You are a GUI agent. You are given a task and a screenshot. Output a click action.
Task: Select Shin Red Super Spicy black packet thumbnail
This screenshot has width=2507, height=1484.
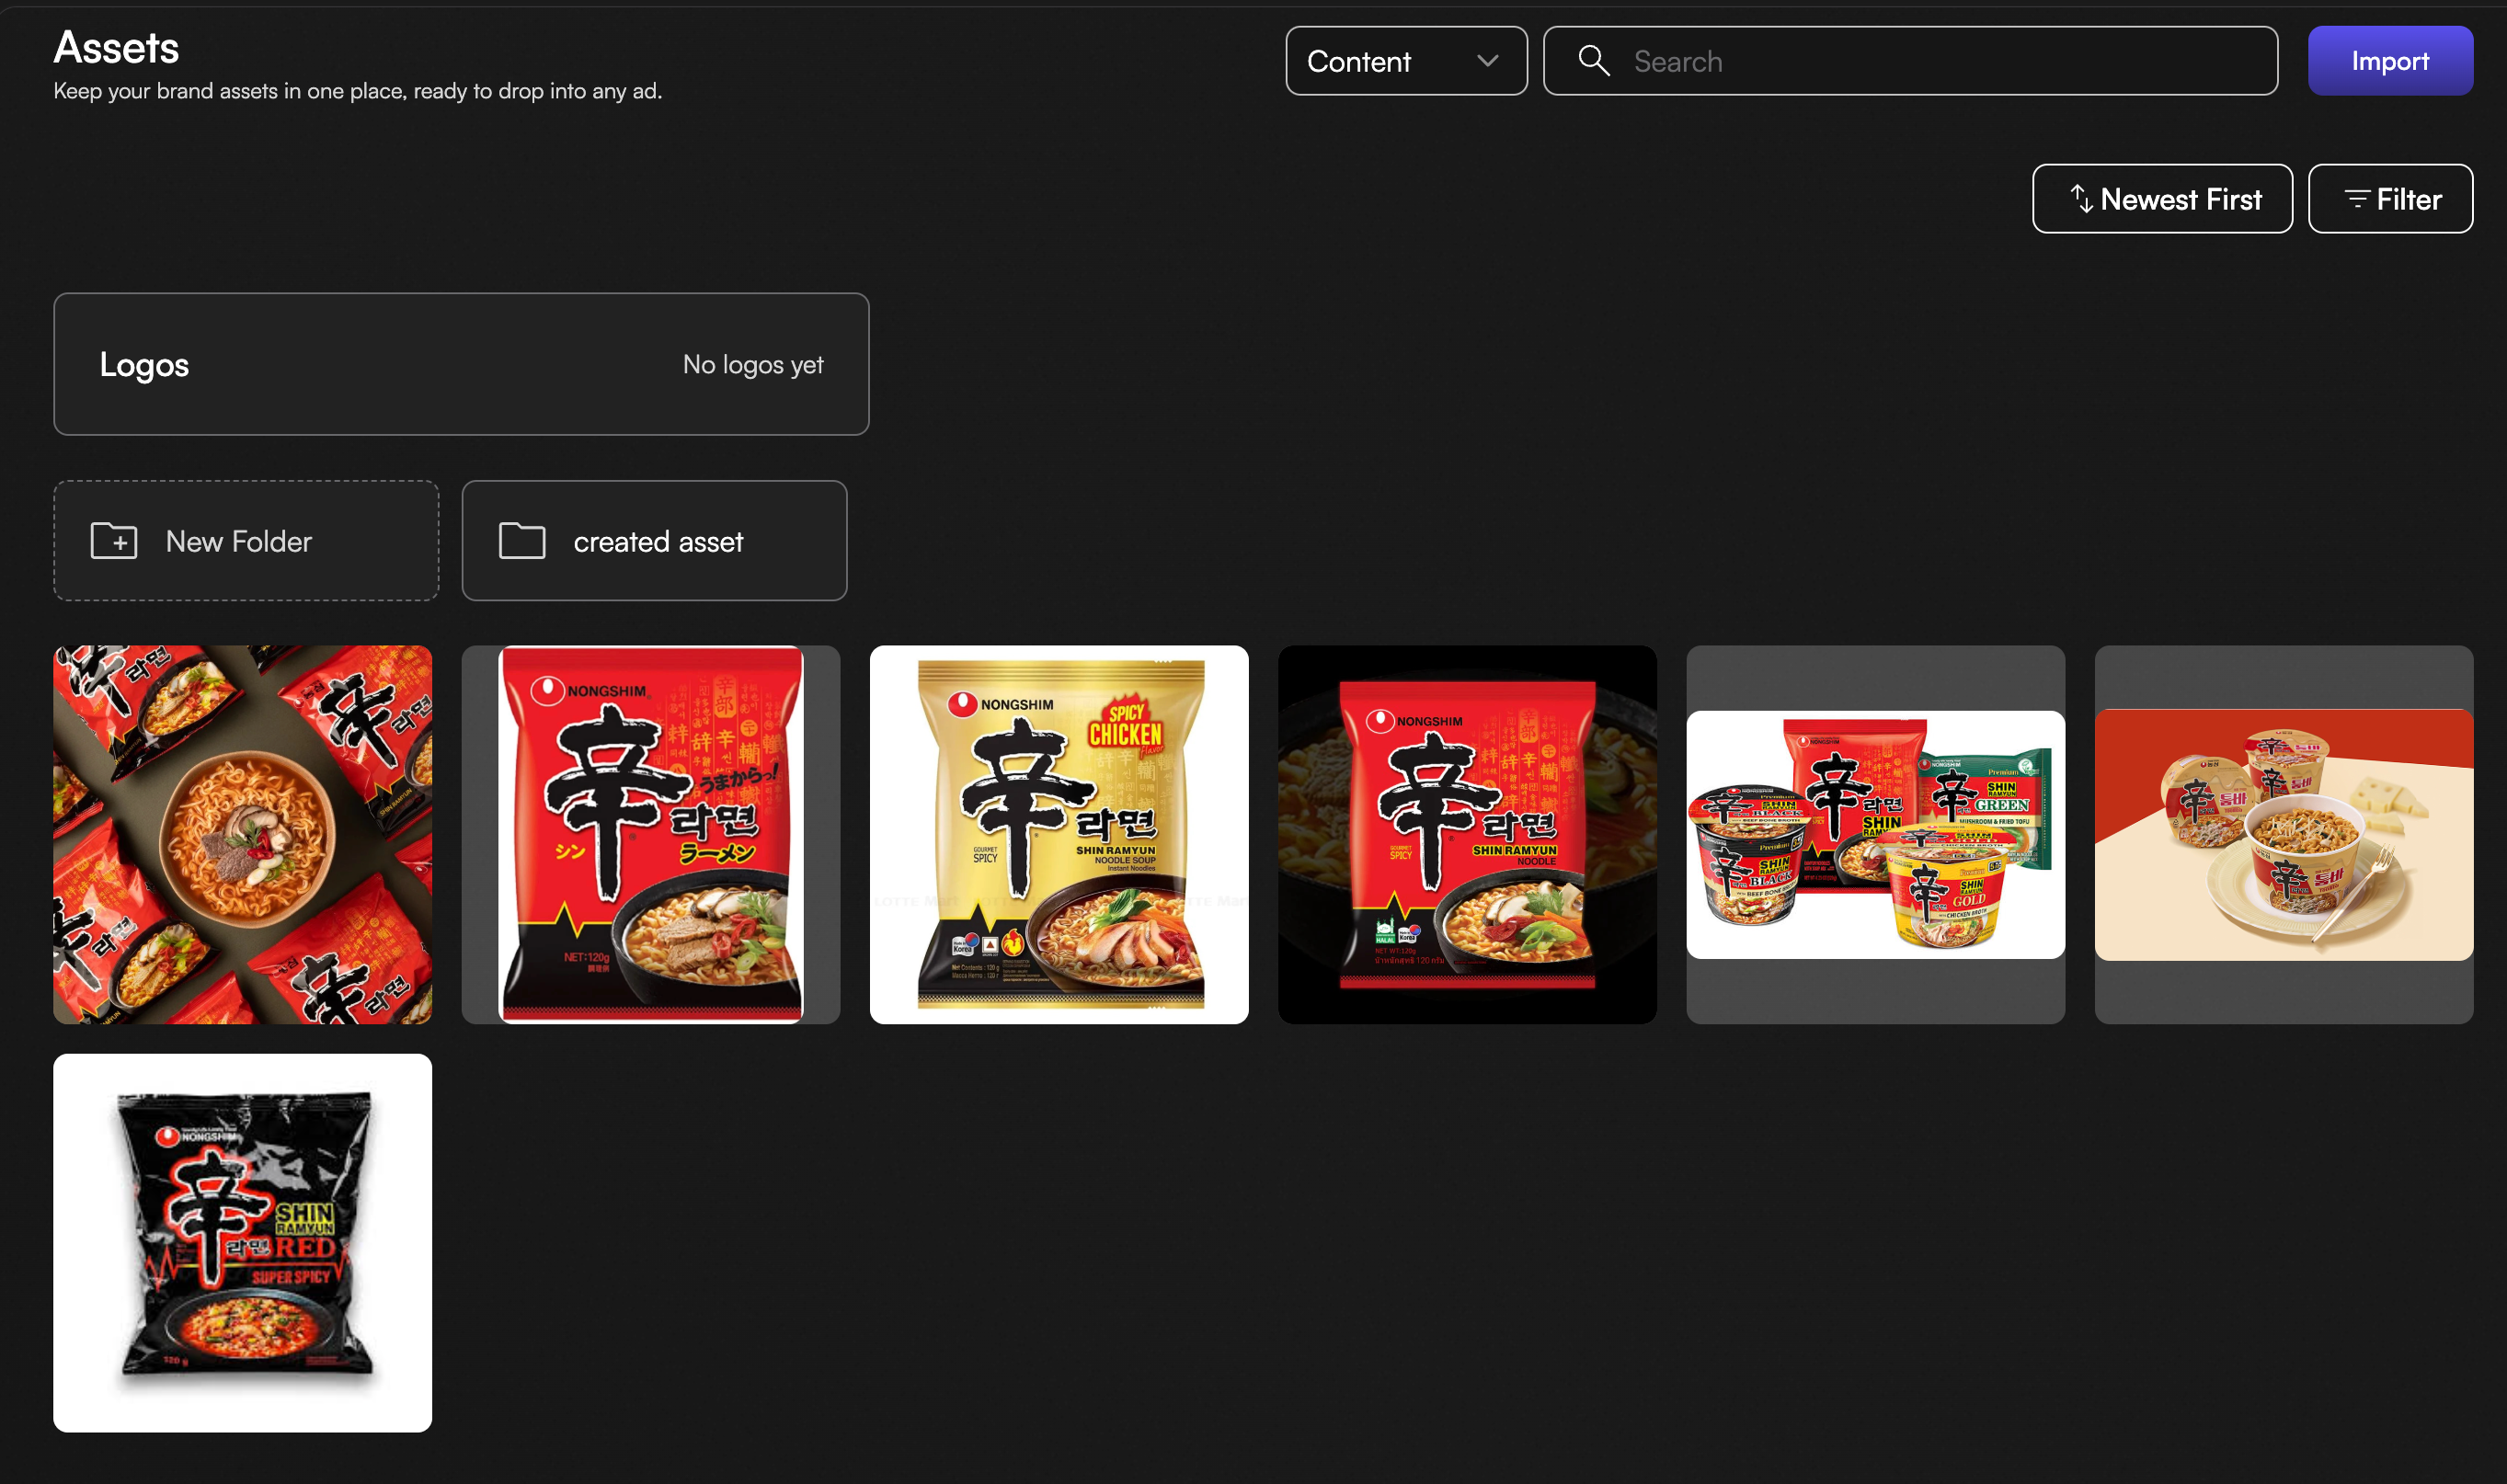(243, 1243)
